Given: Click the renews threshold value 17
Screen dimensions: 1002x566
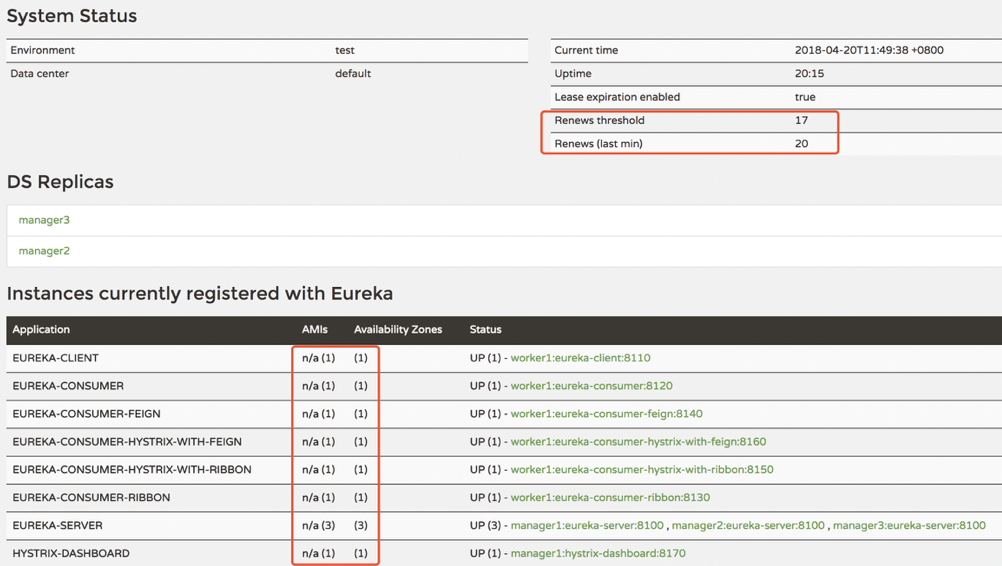Looking at the screenshot, I should [x=801, y=120].
